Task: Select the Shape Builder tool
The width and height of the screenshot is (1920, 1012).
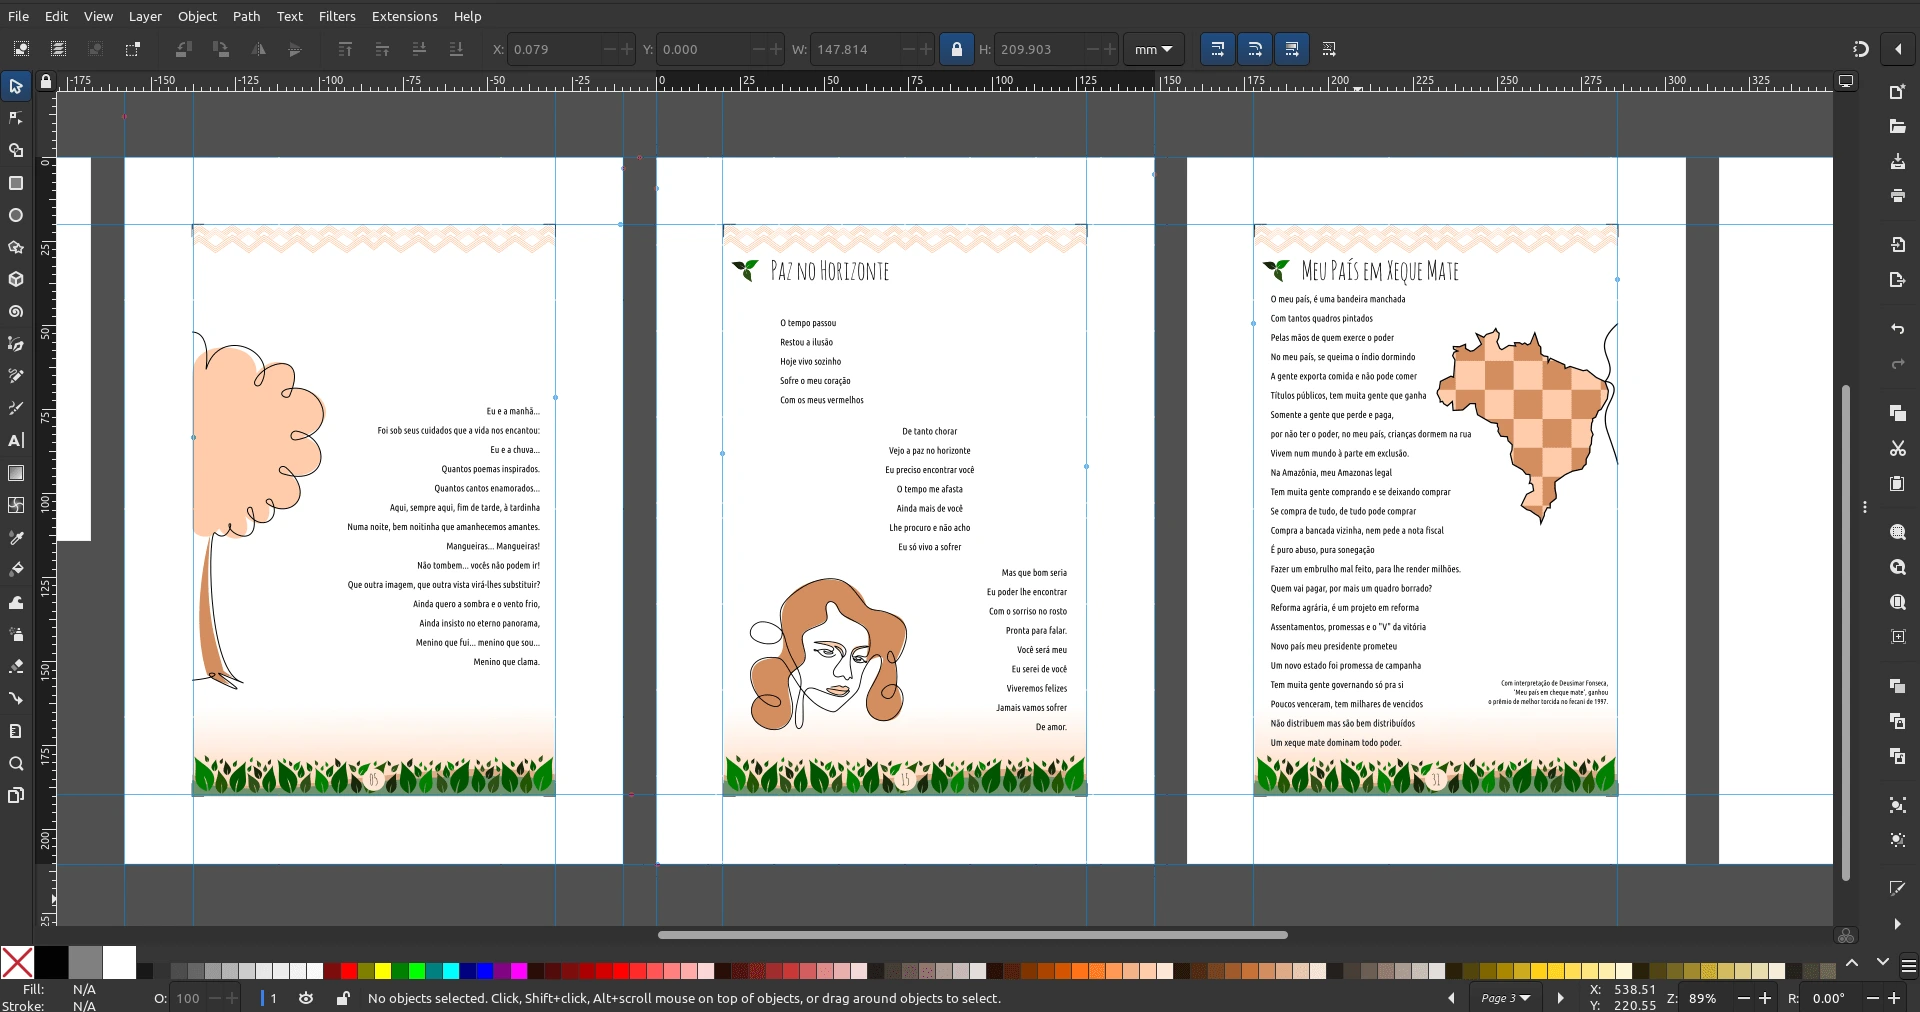Action: pyautogui.click(x=16, y=150)
